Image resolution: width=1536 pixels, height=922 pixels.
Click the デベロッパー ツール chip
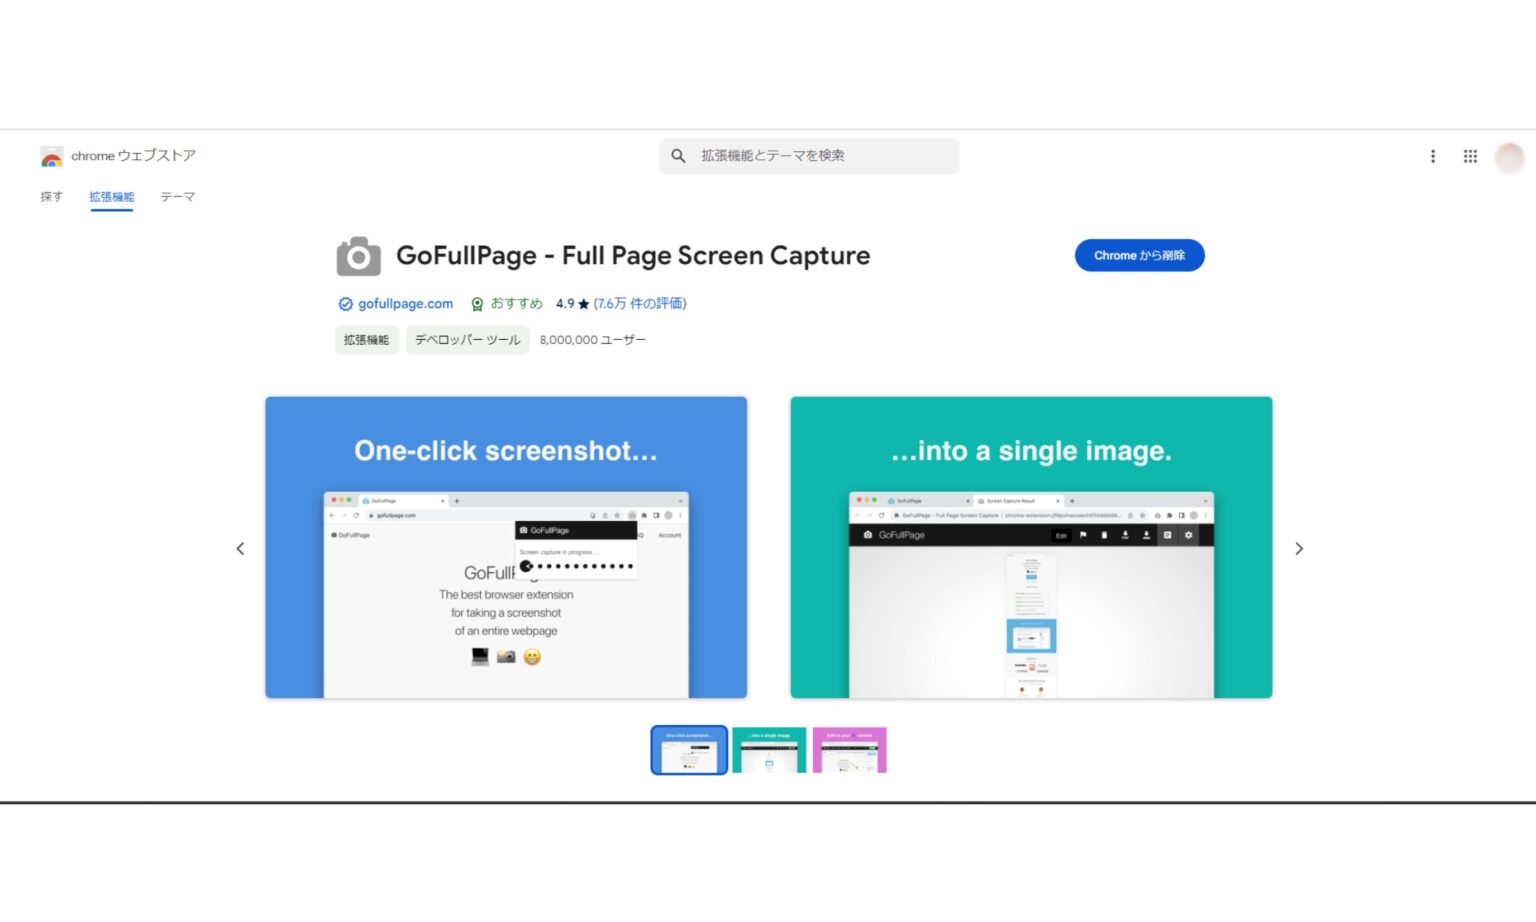[467, 339]
